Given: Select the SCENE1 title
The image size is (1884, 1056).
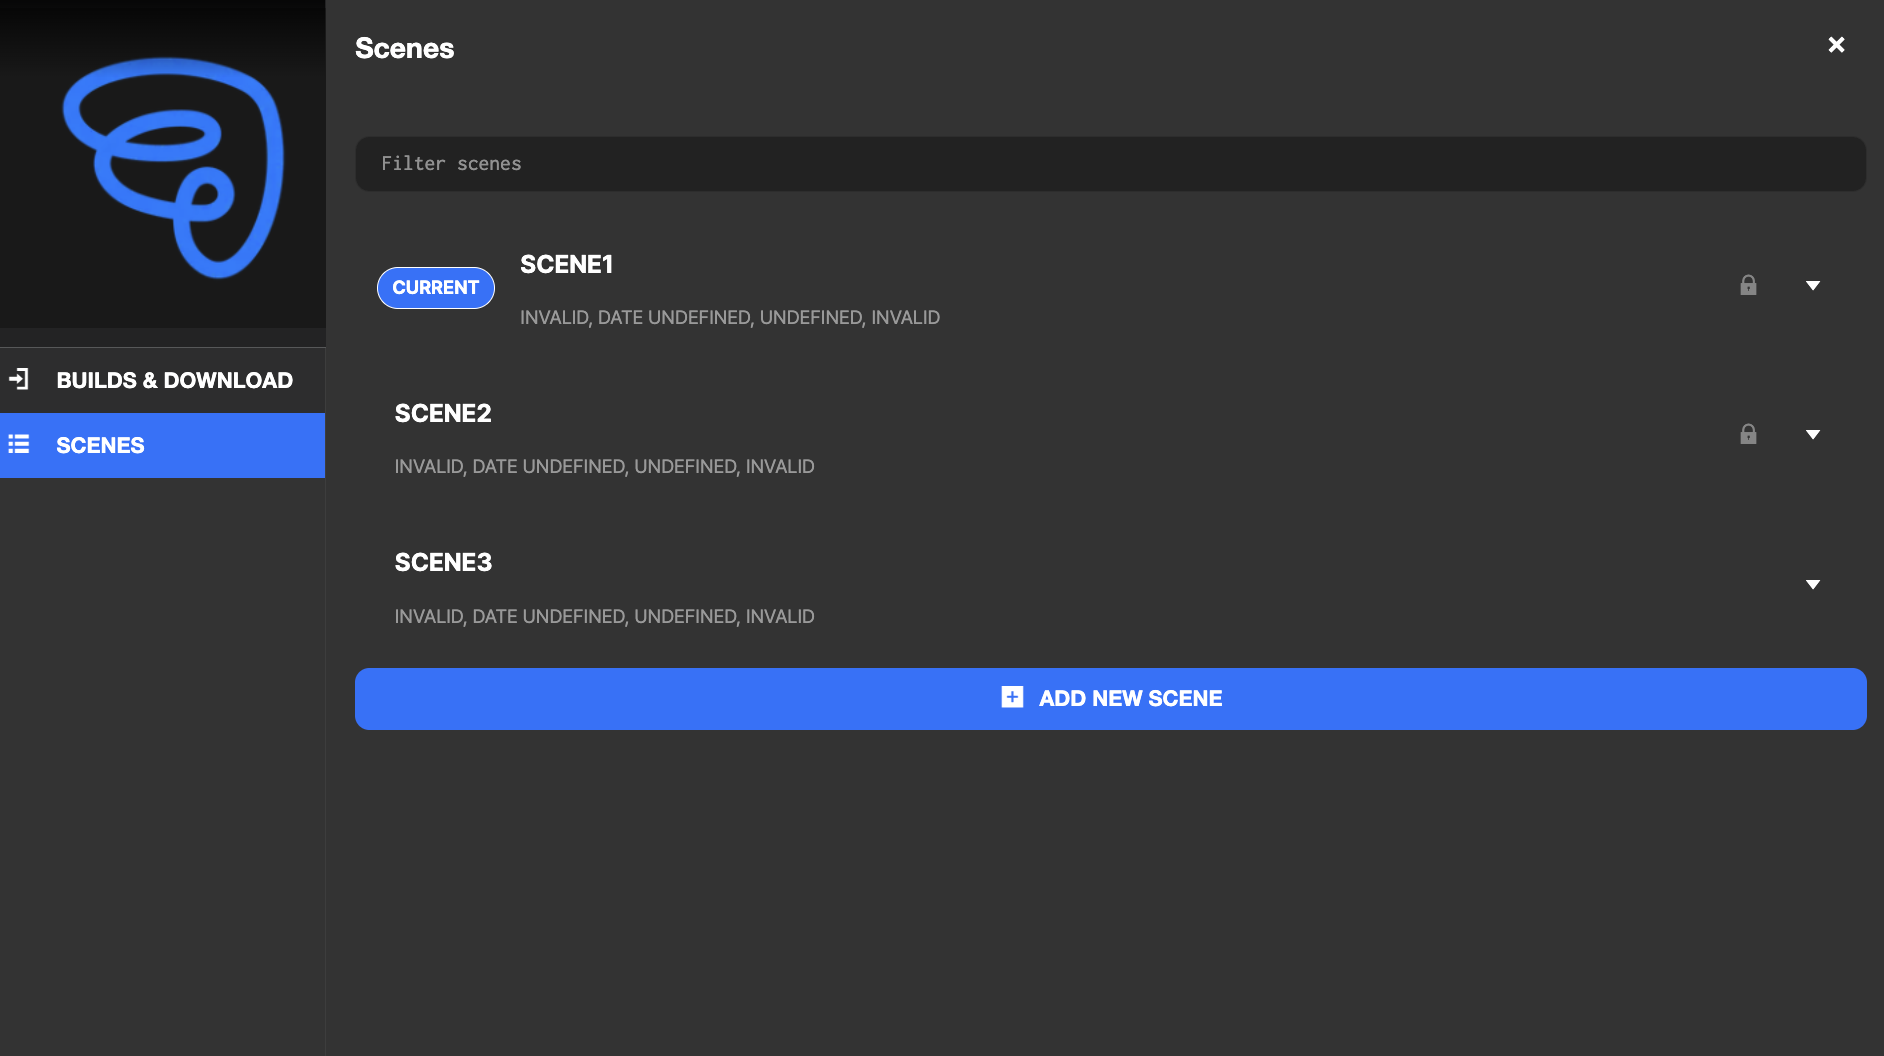Looking at the screenshot, I should [x=566, y=265].
